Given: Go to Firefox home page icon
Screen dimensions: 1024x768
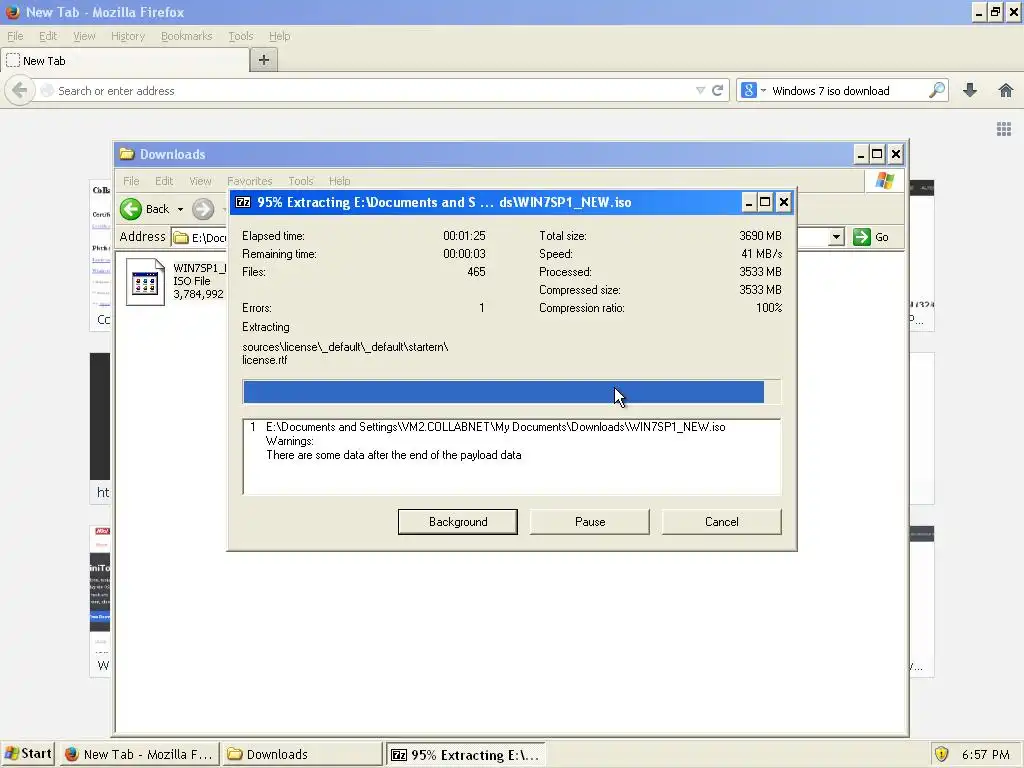Looking at the screenshot, I should tap(1006, 90).
